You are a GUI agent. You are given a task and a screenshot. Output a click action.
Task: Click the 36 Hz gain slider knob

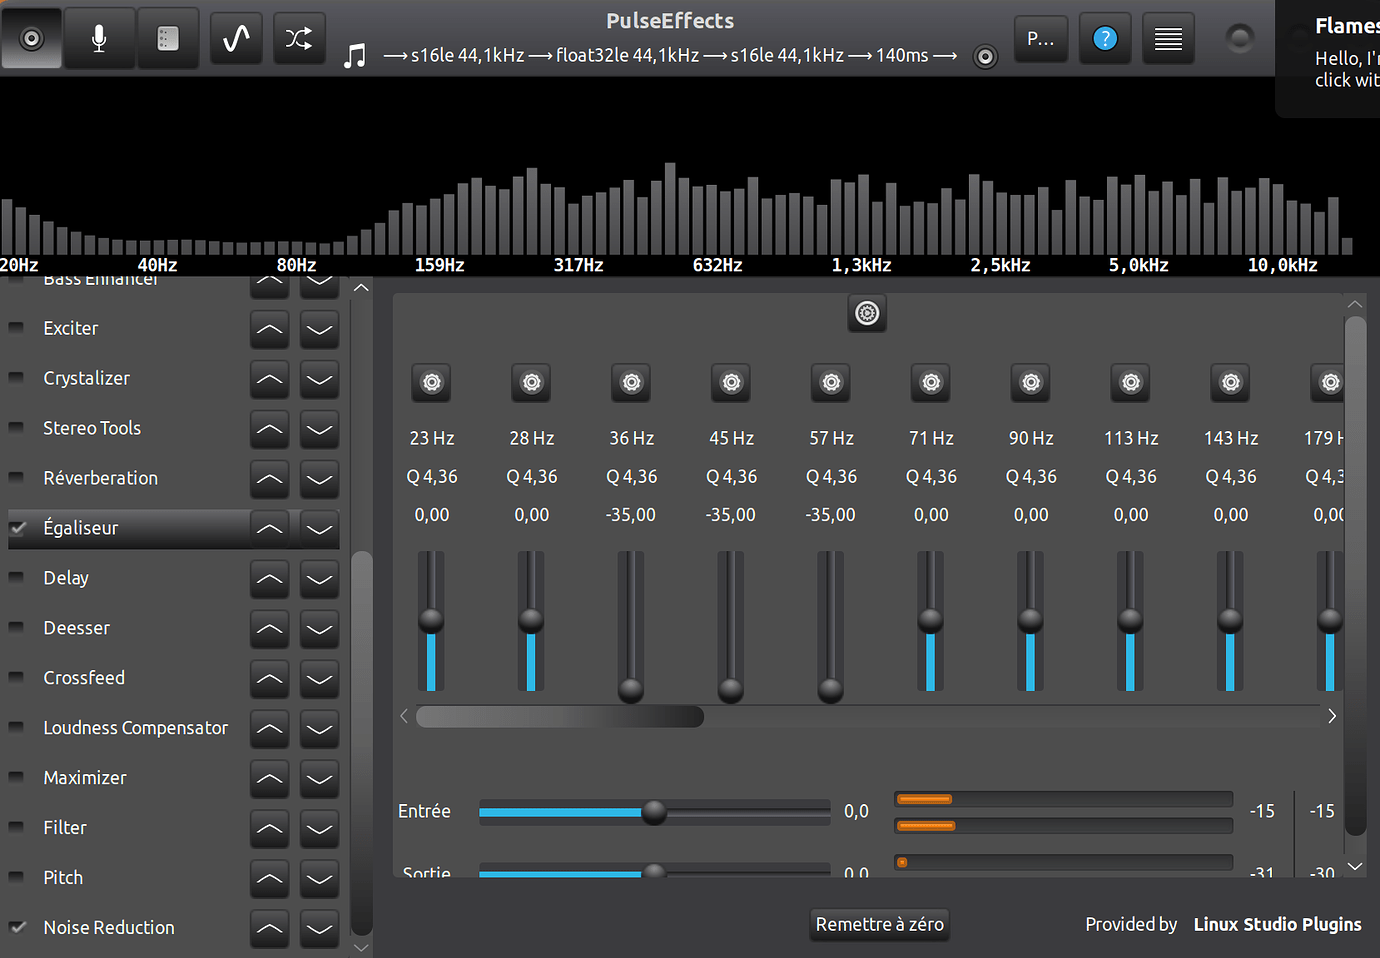point(631,689)
